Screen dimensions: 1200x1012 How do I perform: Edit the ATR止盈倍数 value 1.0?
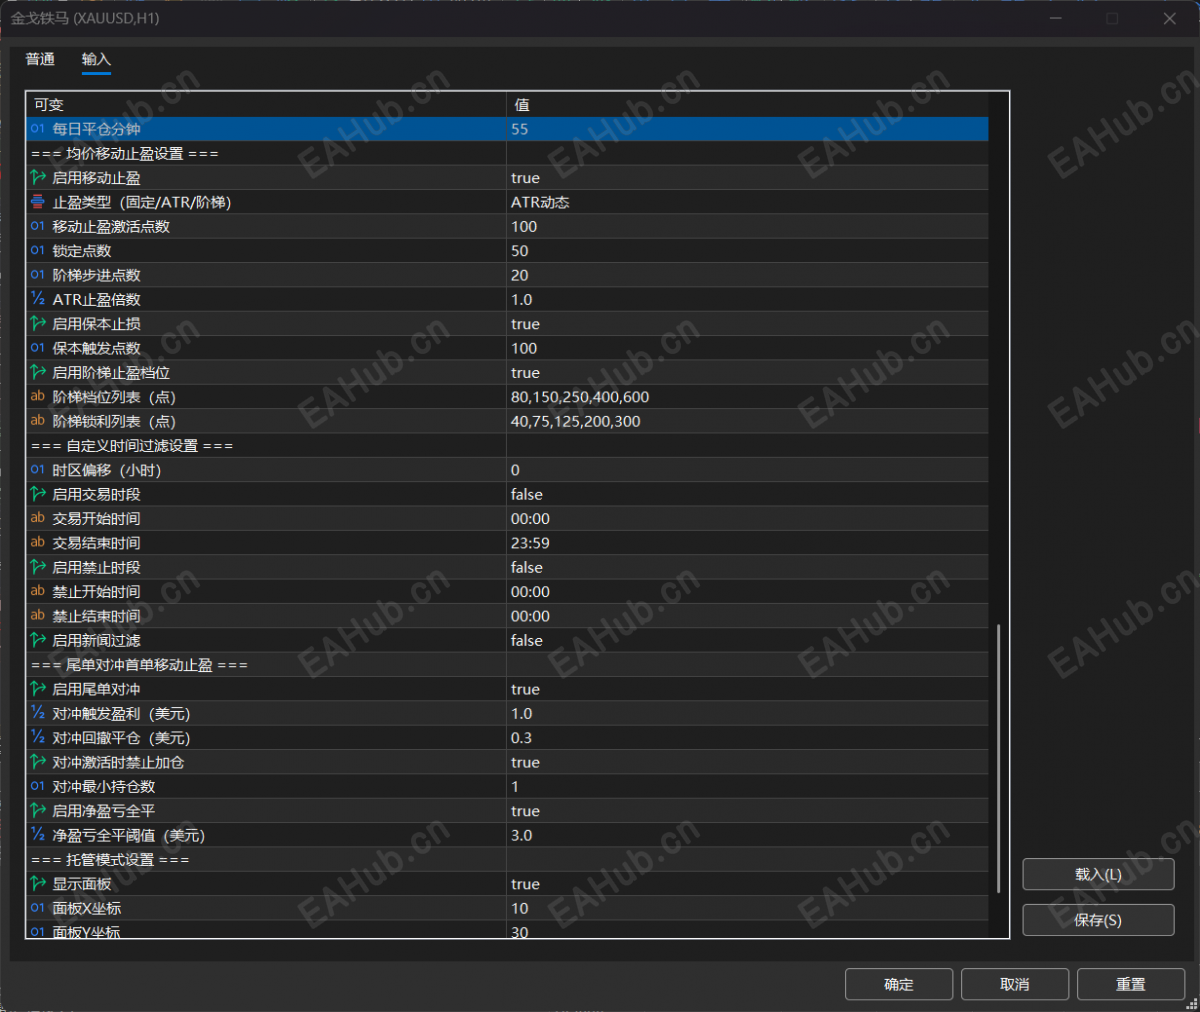coord(747,299)
